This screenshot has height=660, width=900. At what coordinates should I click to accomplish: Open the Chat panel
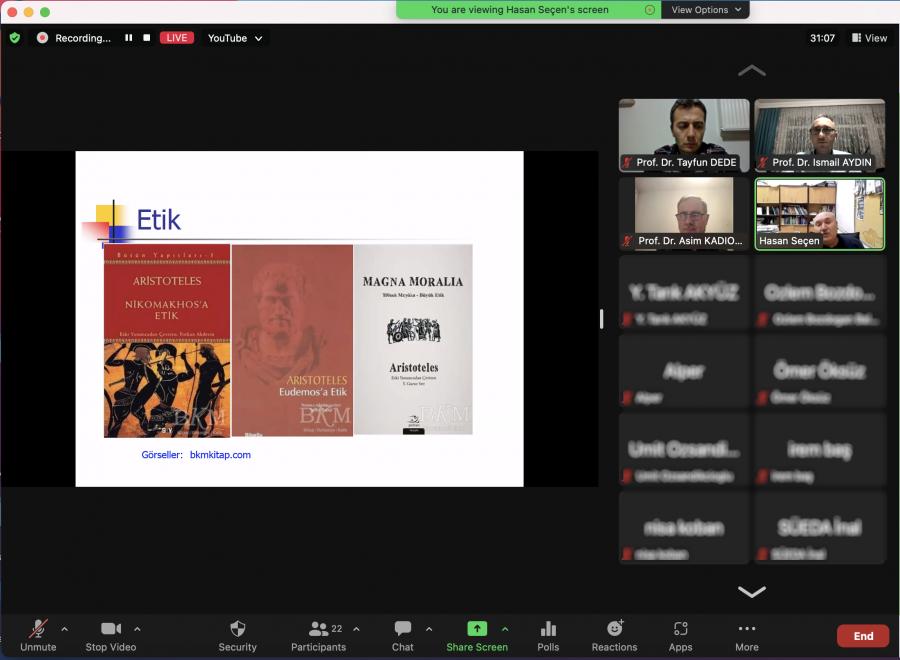[x=403, y=636]
